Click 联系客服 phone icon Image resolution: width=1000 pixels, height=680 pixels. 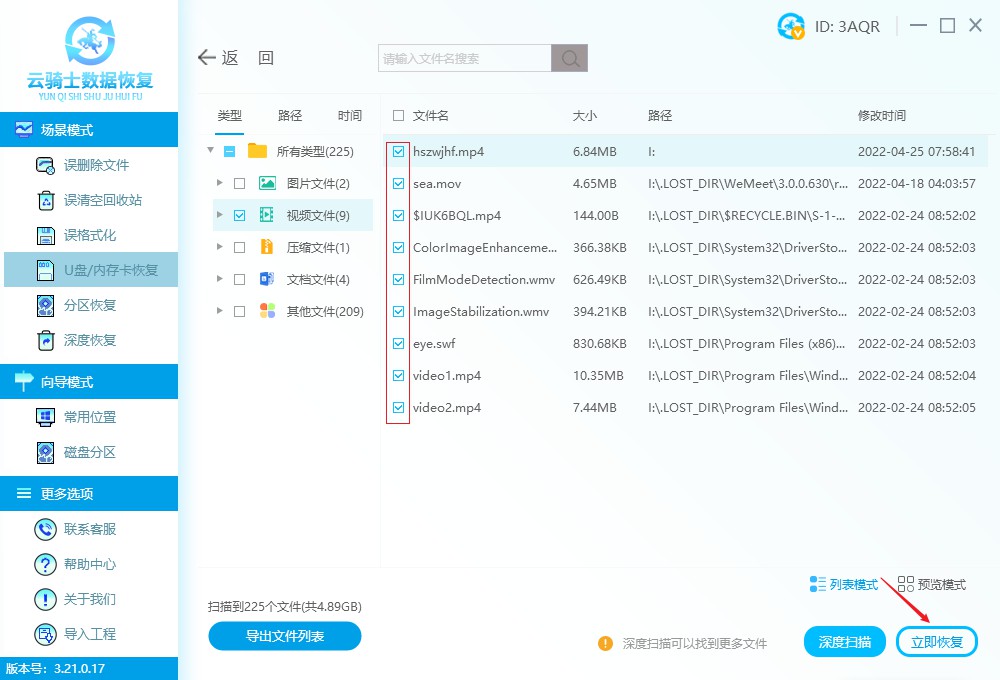pos(45,529)
